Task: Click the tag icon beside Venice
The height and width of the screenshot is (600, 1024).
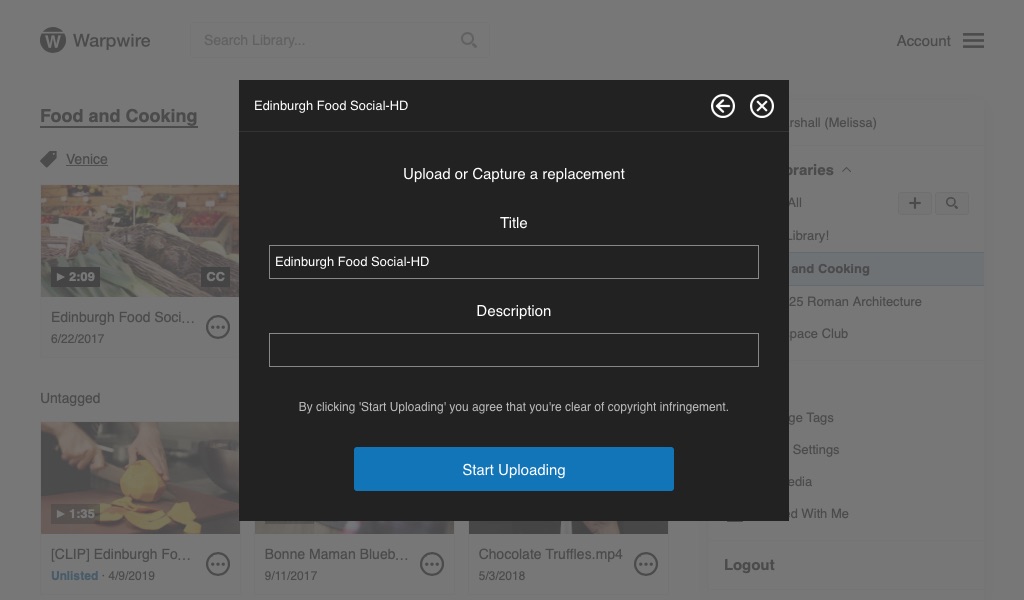Action: click(x=49, y=159)
